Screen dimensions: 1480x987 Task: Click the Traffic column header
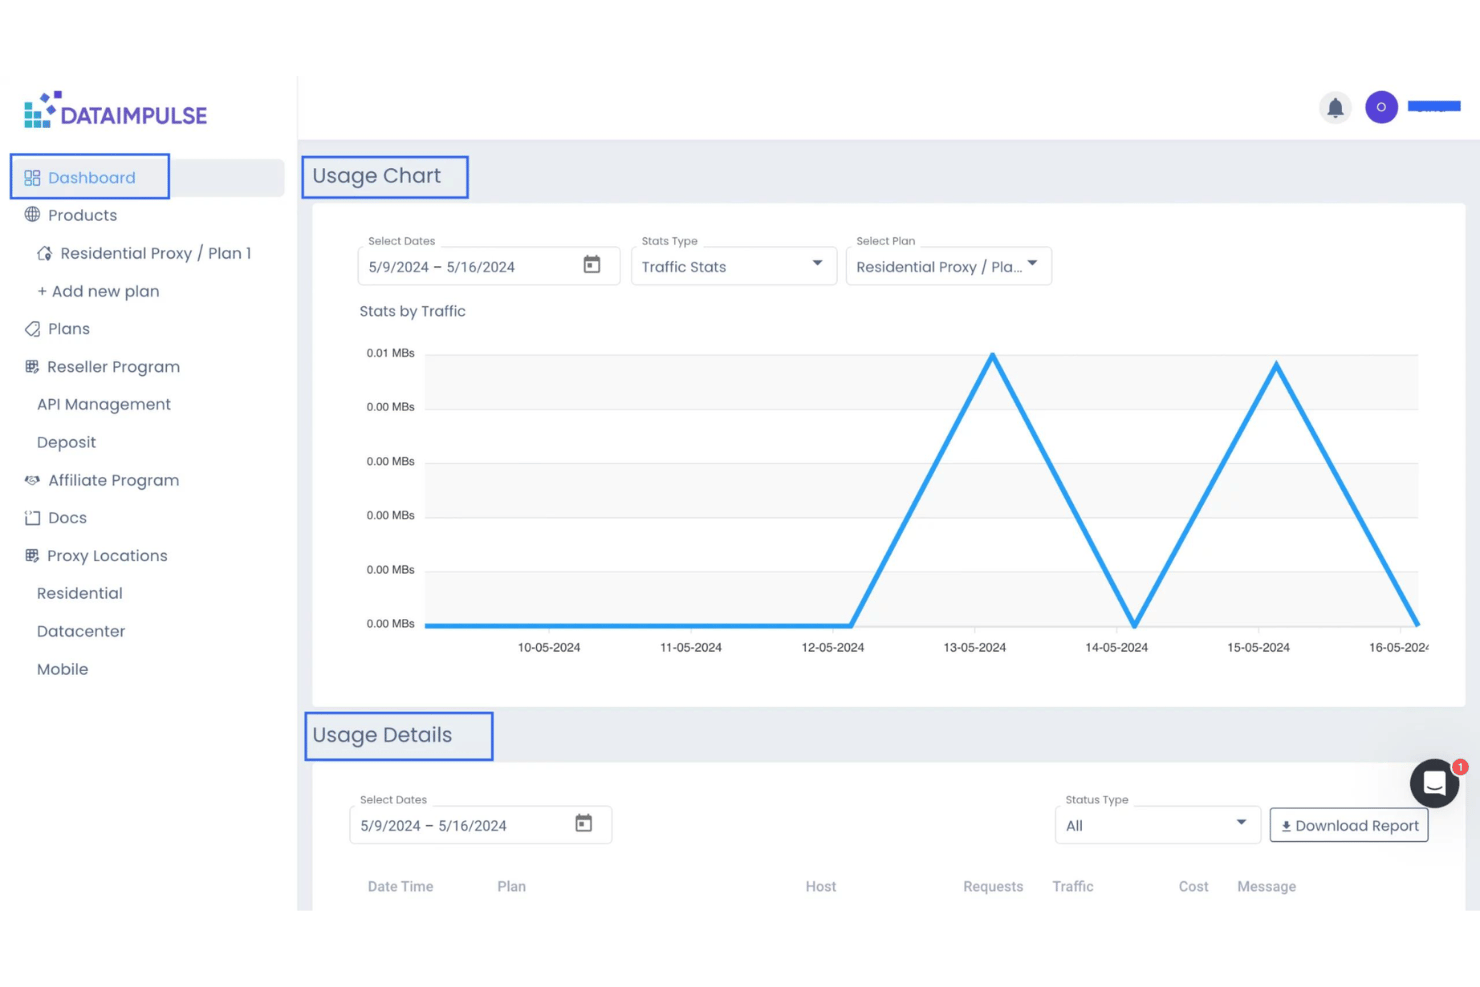tap(1073, 887)
